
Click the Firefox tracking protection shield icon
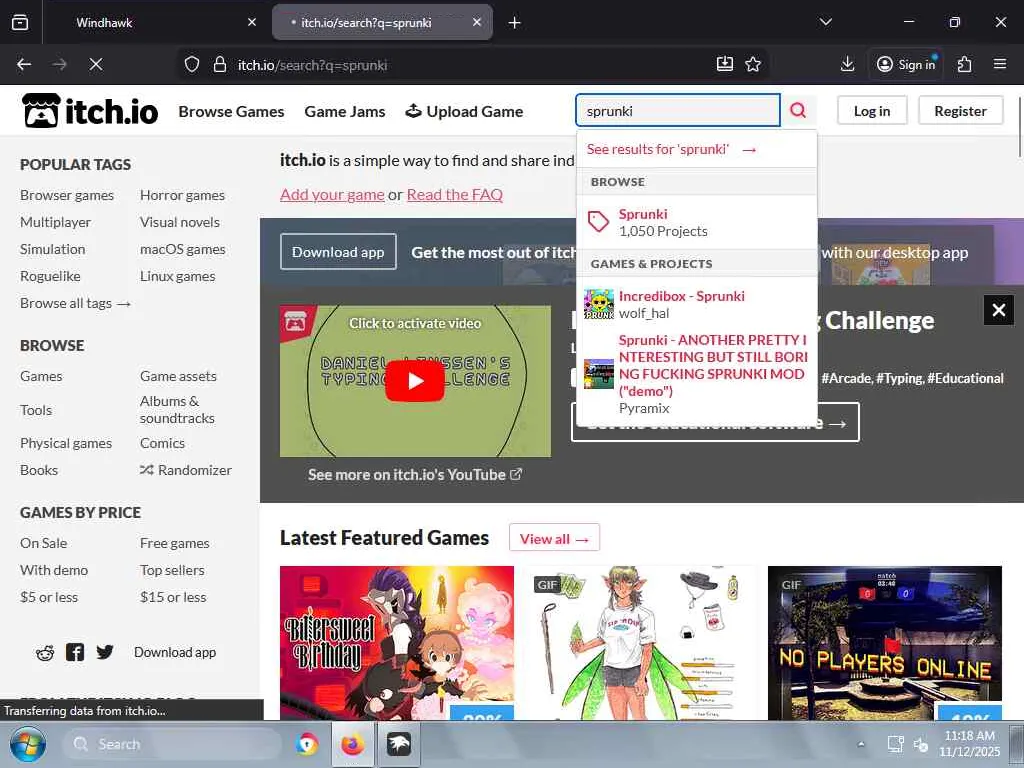pyautogui.click(x=191, y=64)
